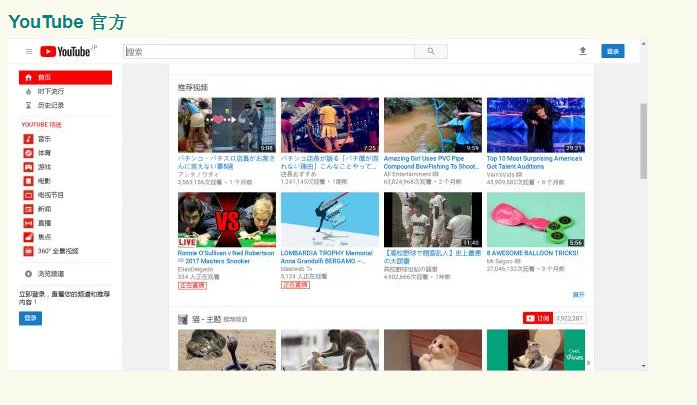Image resolution: width=697 pixels, height=405 pixels.
Task: Open the Sports channel icon
Action: click(28, 153)
